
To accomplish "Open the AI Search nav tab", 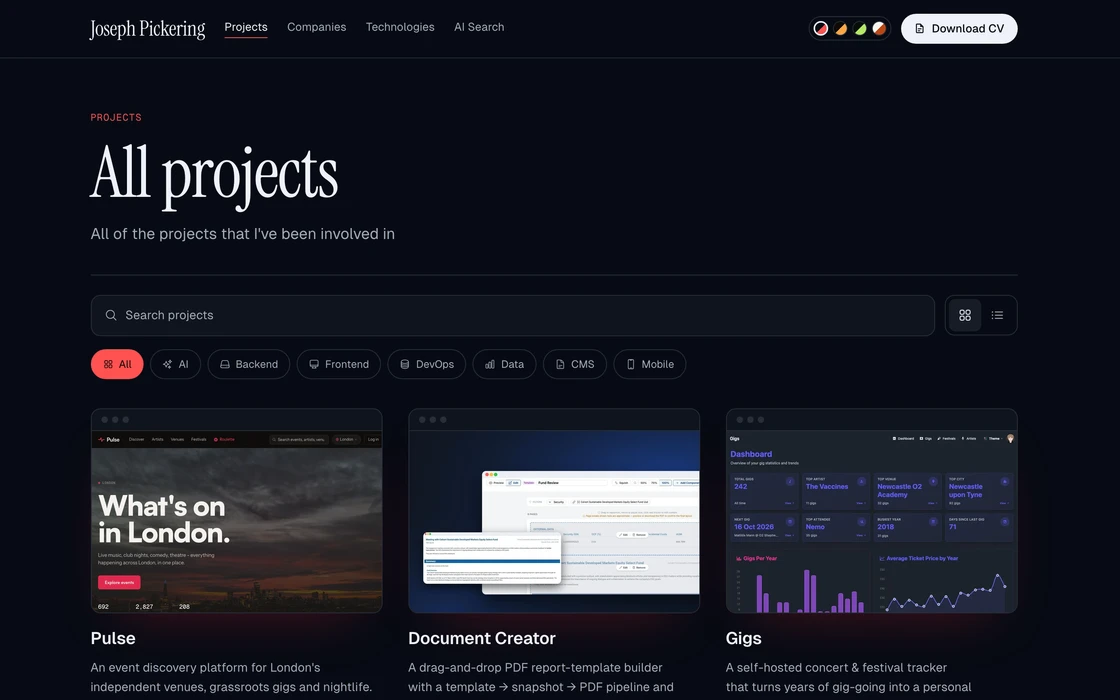I will (x=479, y=27).
